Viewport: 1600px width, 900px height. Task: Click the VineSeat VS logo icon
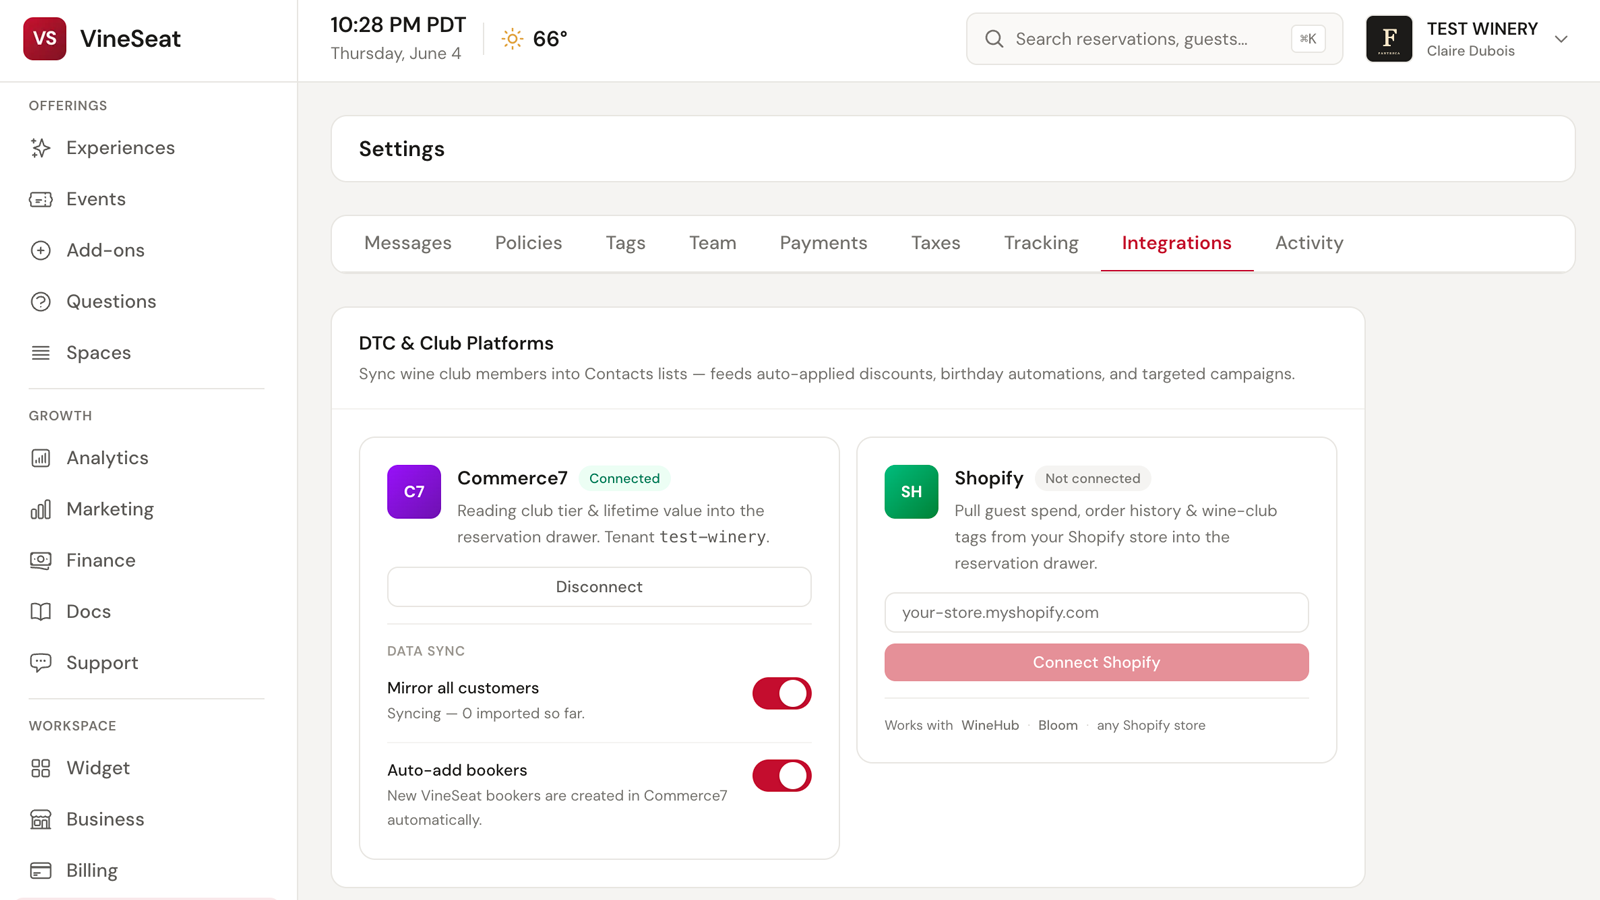click(x=45, y=39)
